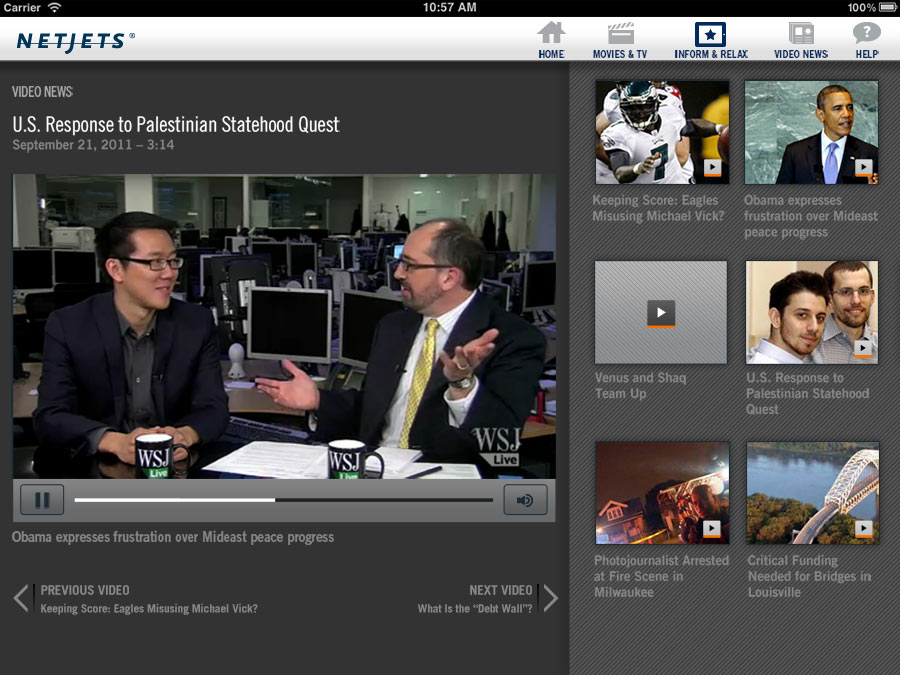The height and width of the screenshot is (675, 900).
Task: Mute the video with speaker button
Action: [525, 499]
